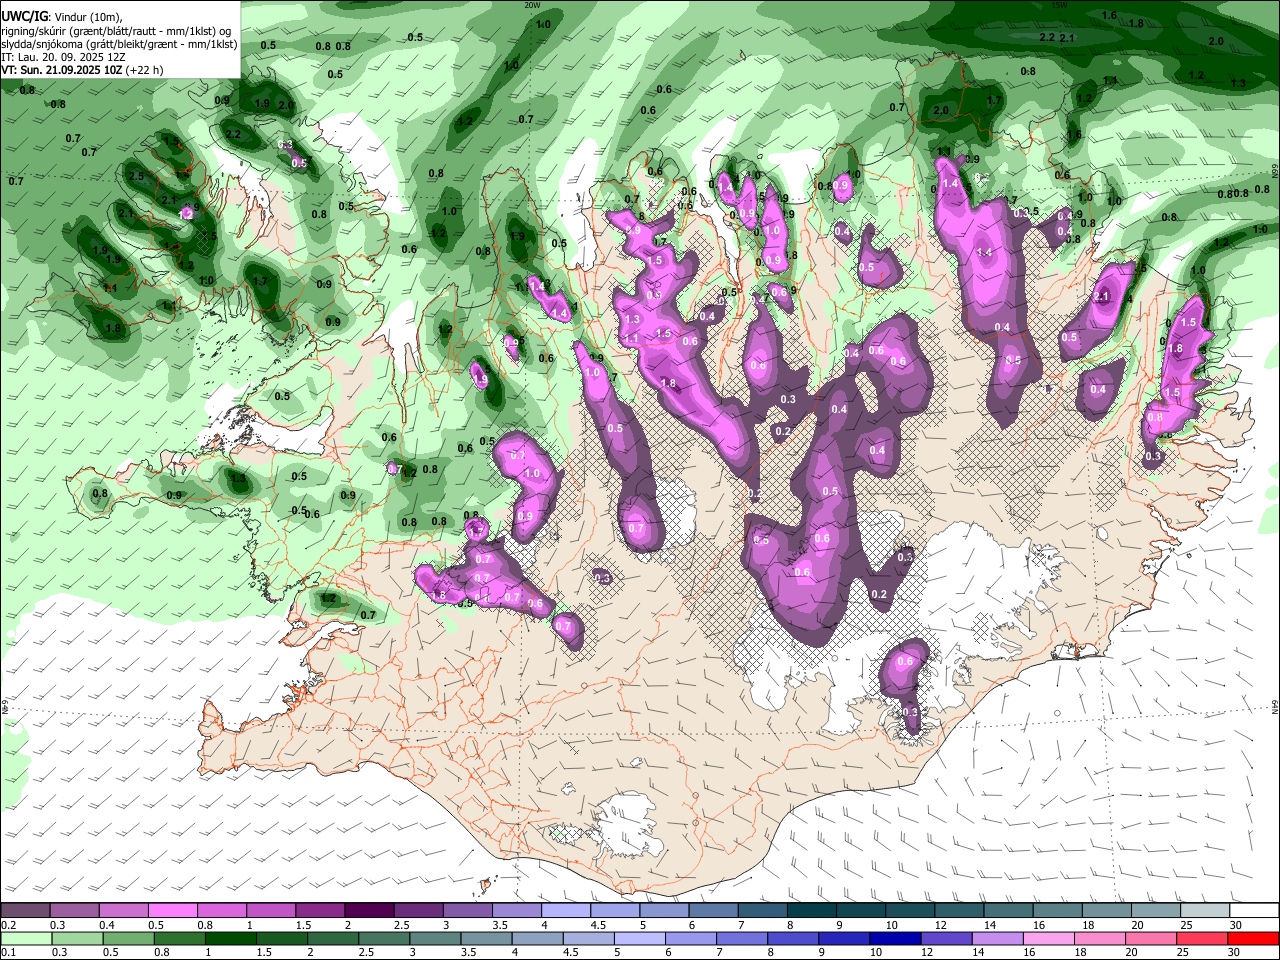Screen dimensions: 1280x960
Task: Select the slate blue 6–7 snow legend swatch
Action: coord(713,910)
